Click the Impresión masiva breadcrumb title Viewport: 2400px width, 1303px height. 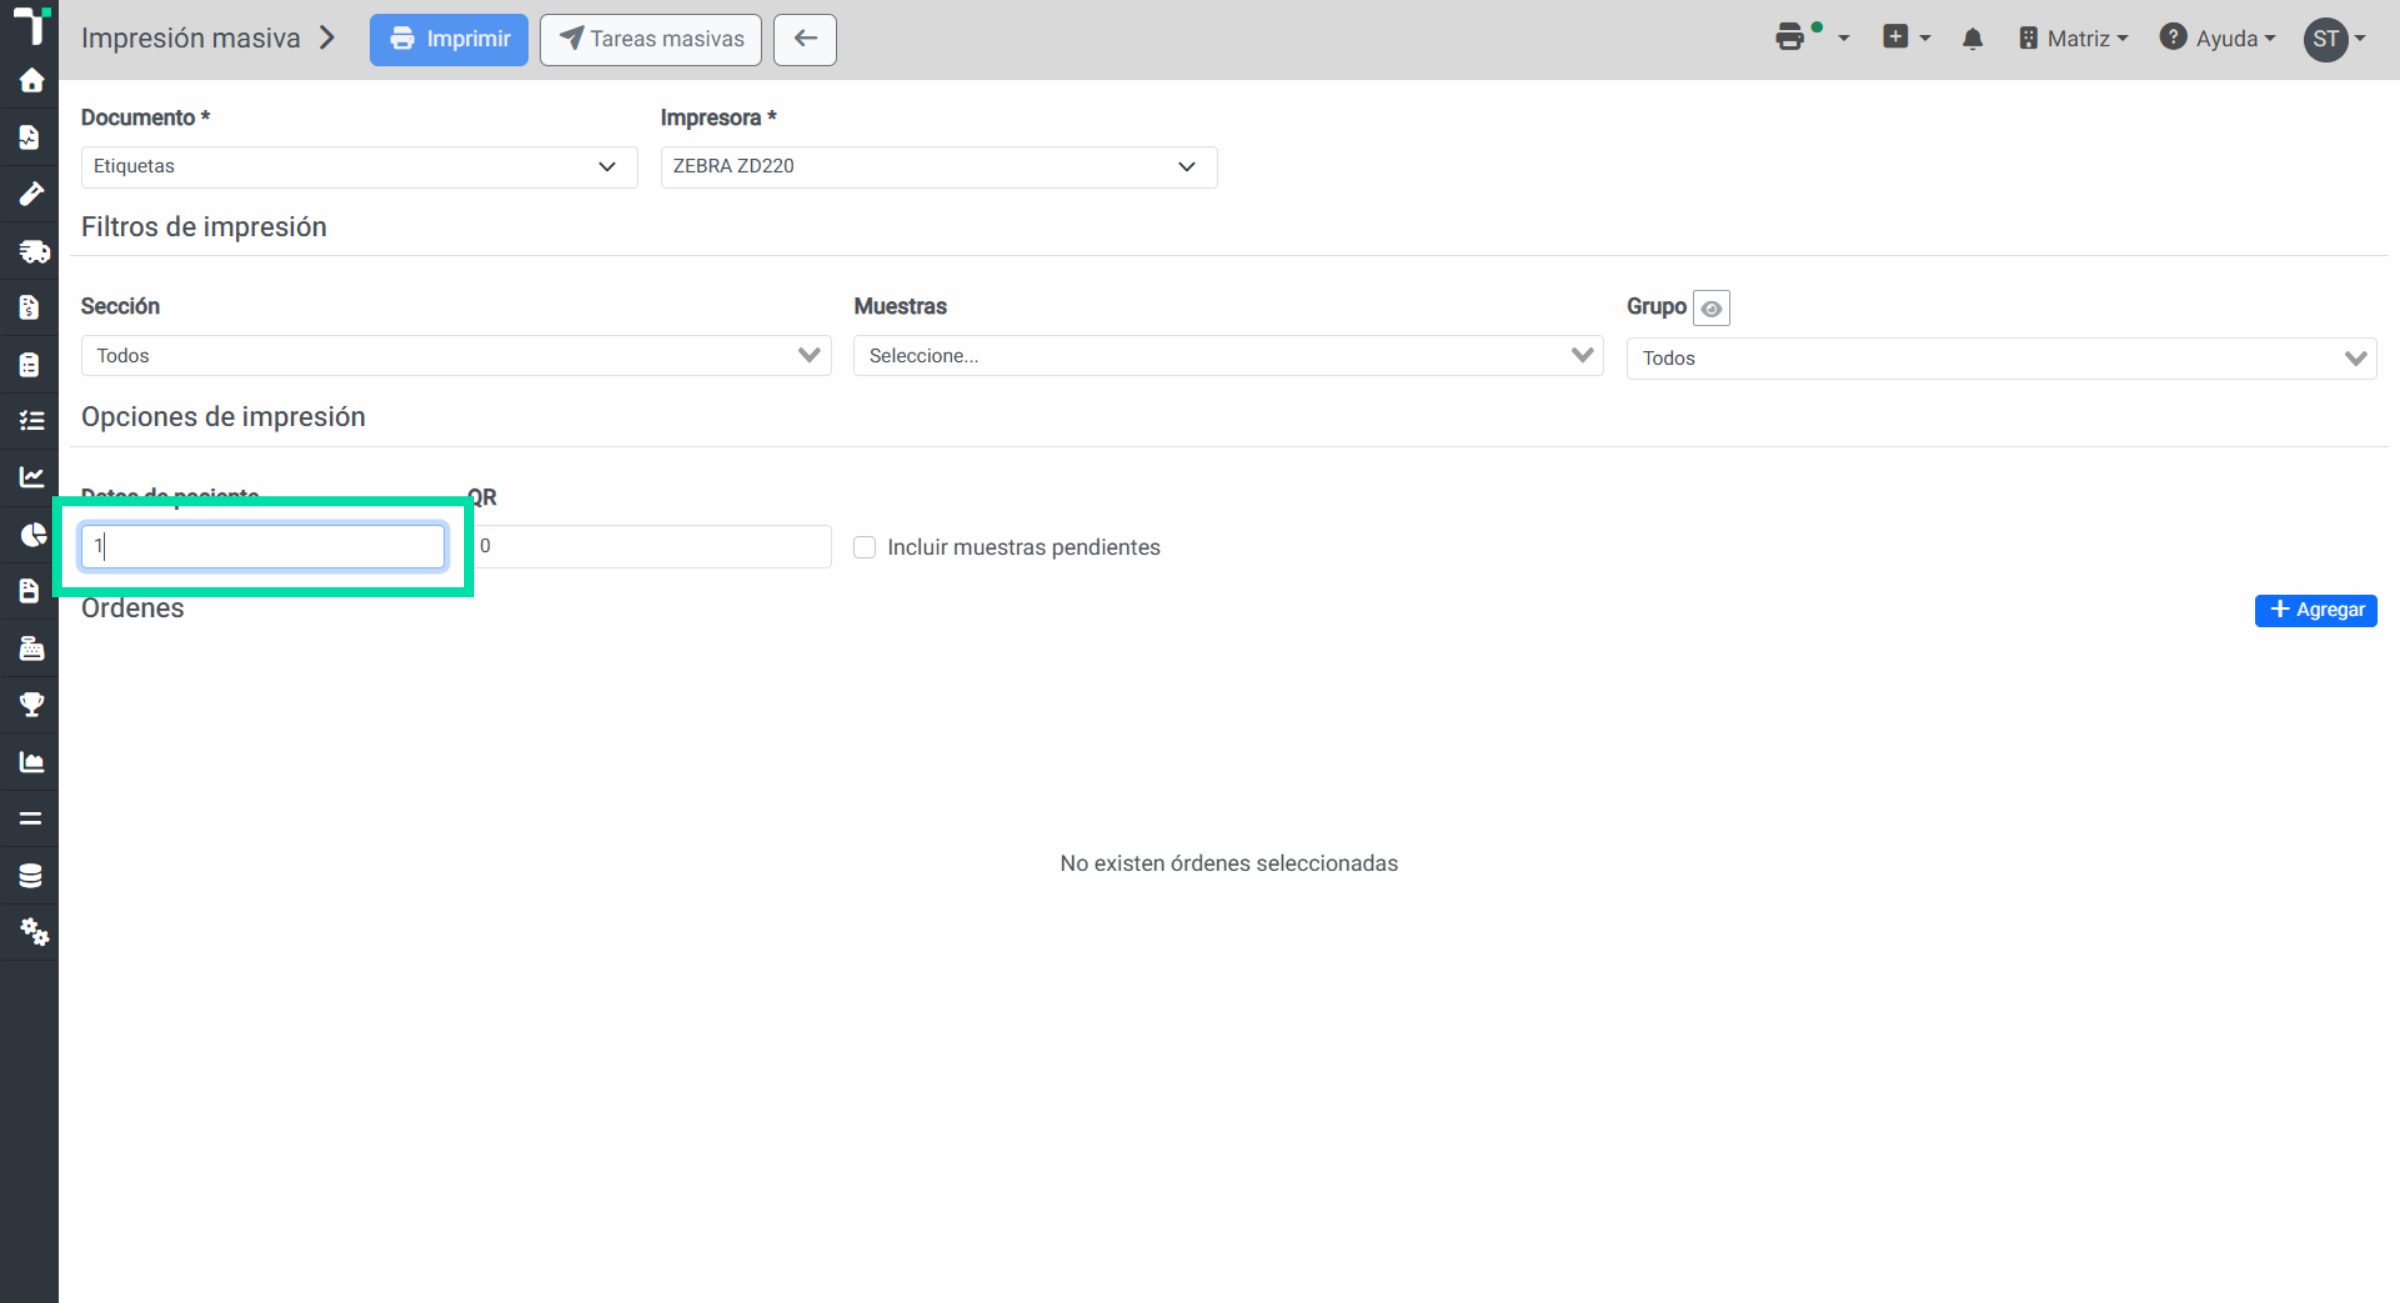190,38
